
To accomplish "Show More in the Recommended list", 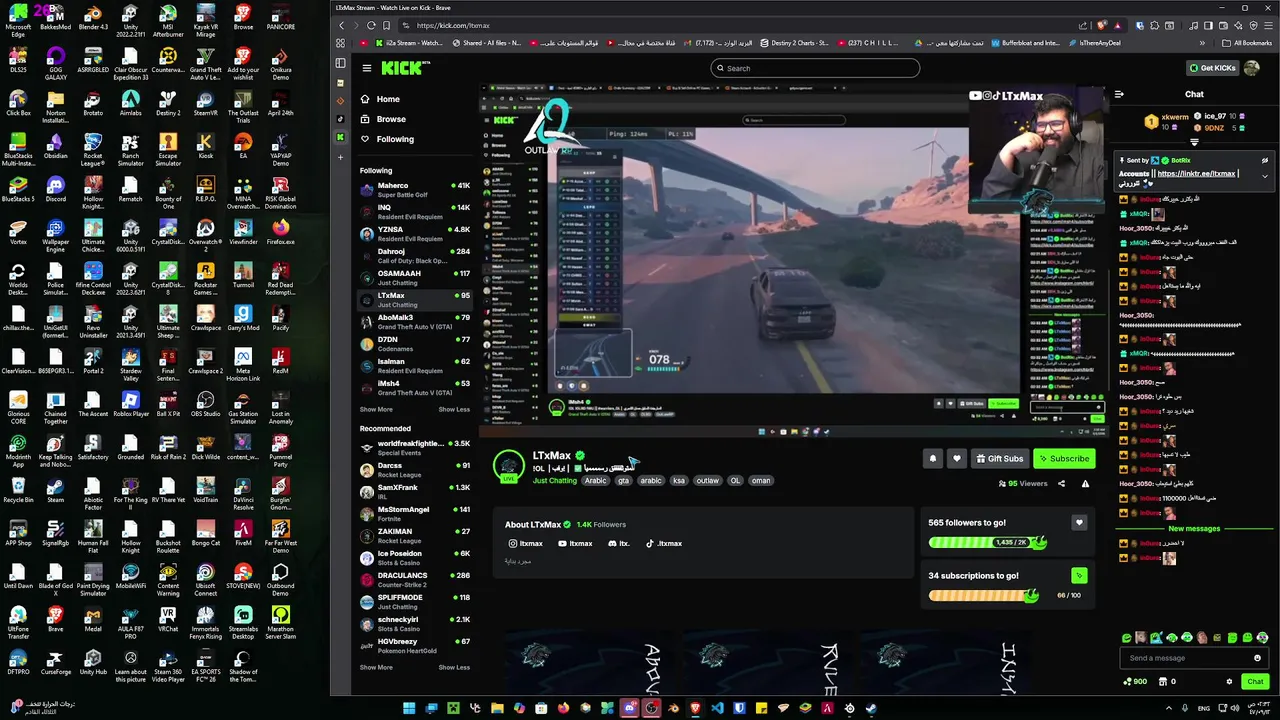I will click(x=376, y=667).
